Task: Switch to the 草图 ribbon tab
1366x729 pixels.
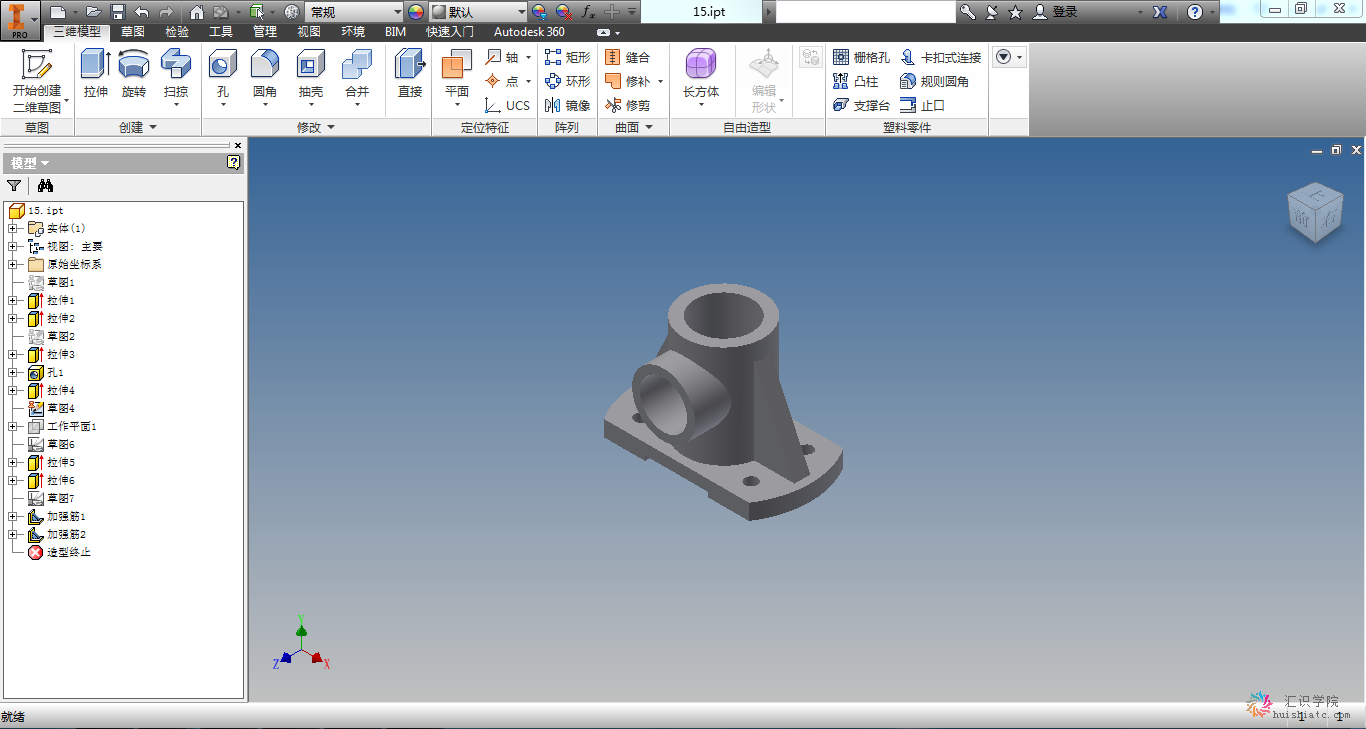Action: pos(132,32)
